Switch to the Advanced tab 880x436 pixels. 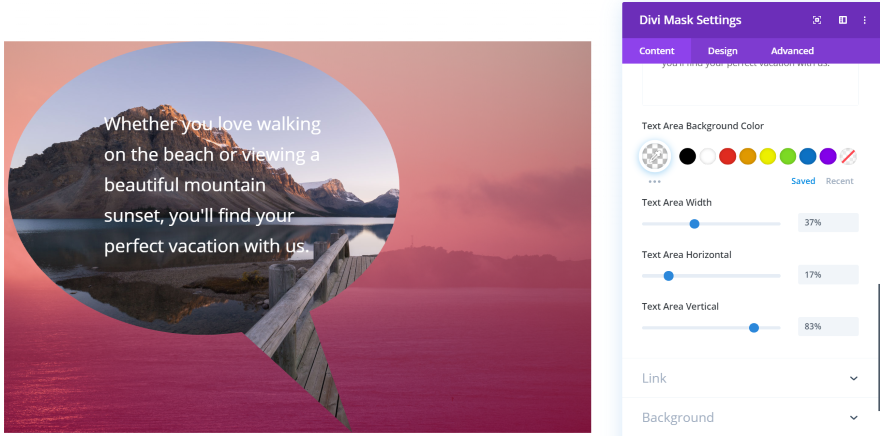click(x=792, y=51)
